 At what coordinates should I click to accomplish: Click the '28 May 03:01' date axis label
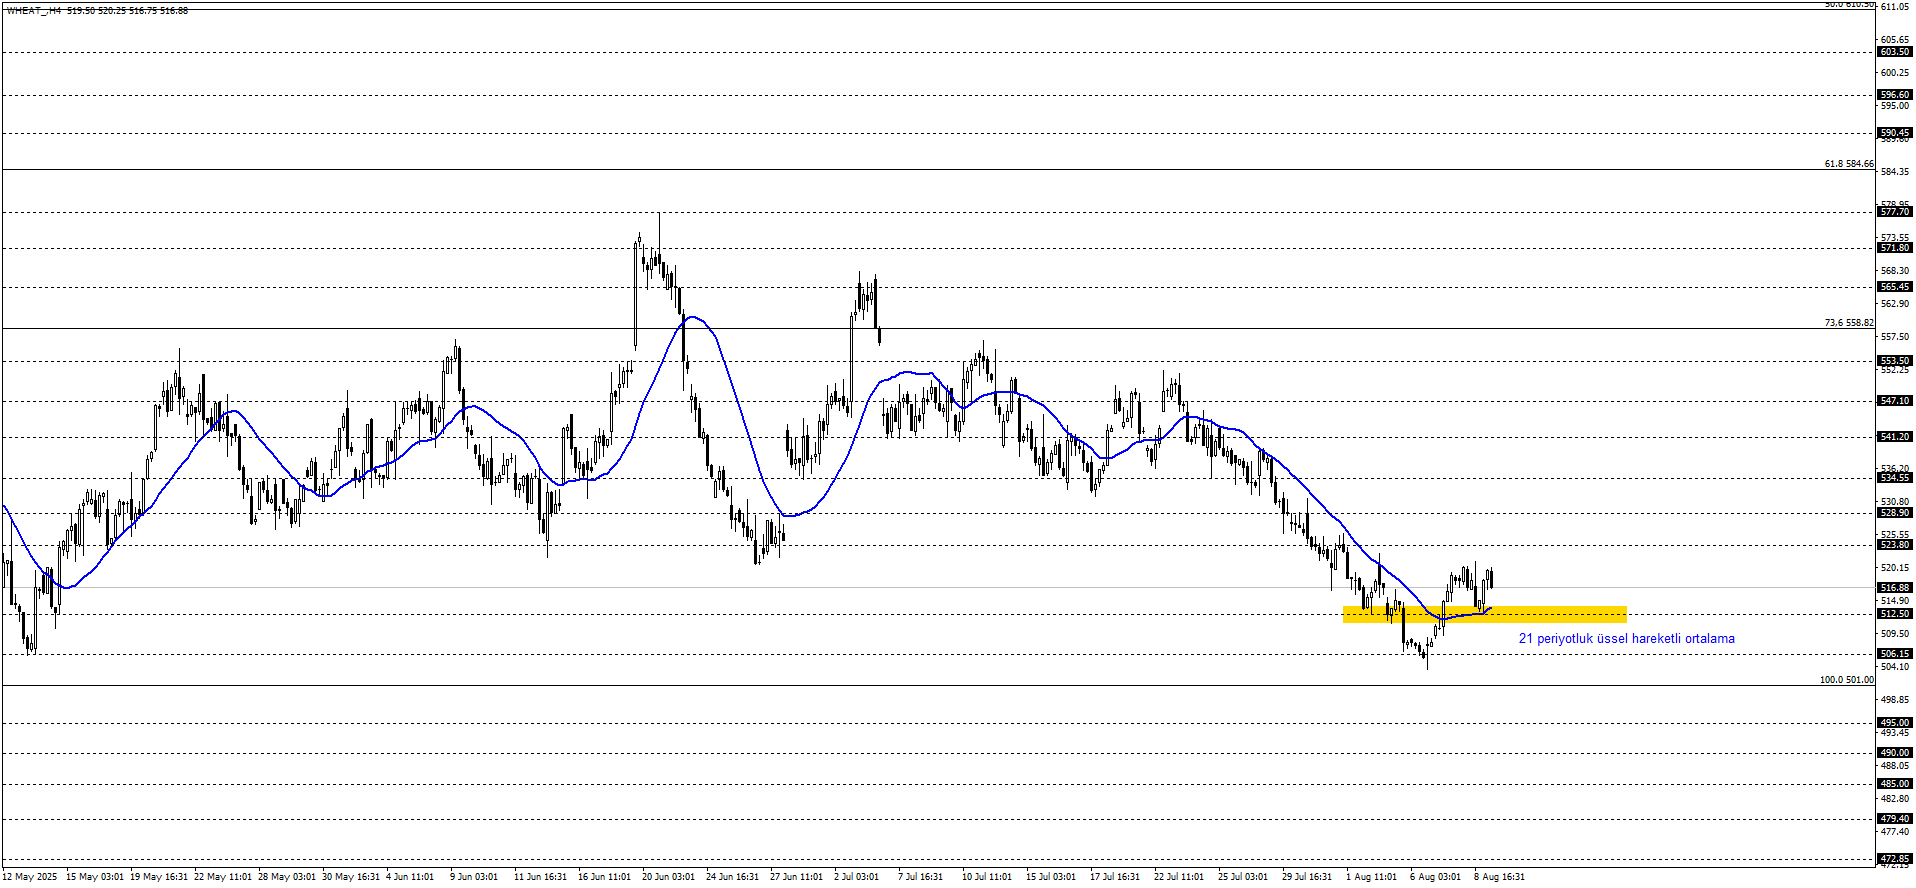tap(287, 877)
